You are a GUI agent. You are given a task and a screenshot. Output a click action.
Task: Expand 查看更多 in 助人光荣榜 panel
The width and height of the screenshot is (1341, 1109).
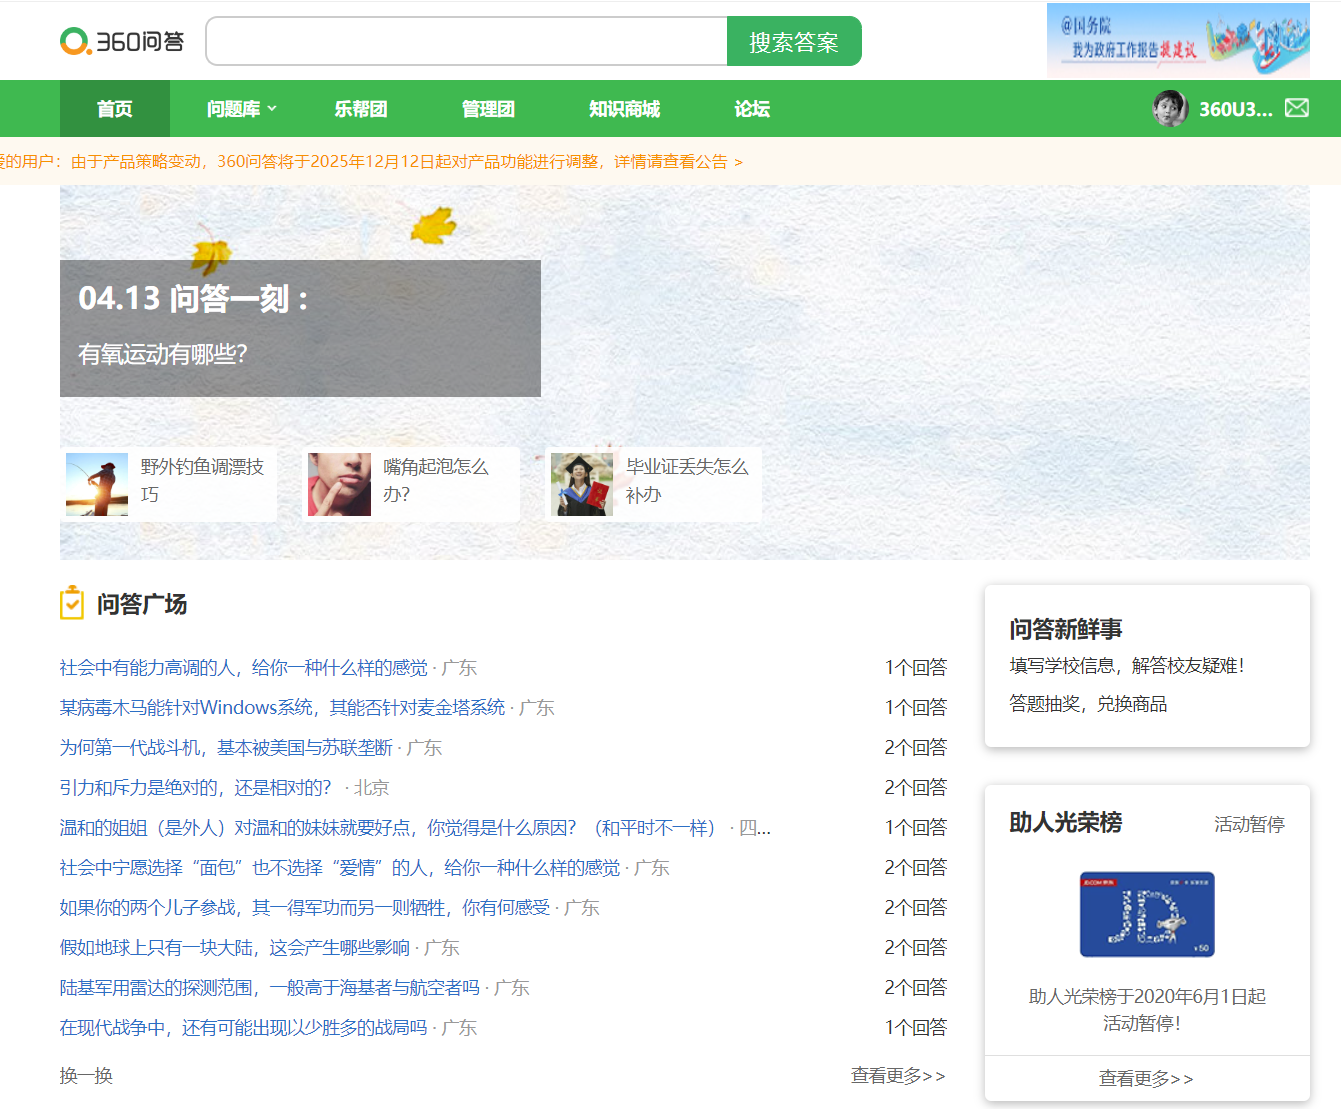tap(1146, 1078)
